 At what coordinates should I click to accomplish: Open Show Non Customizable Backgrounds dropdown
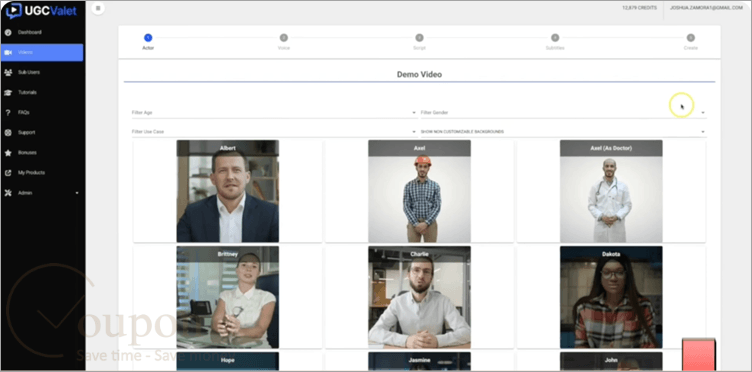(563, 132)
